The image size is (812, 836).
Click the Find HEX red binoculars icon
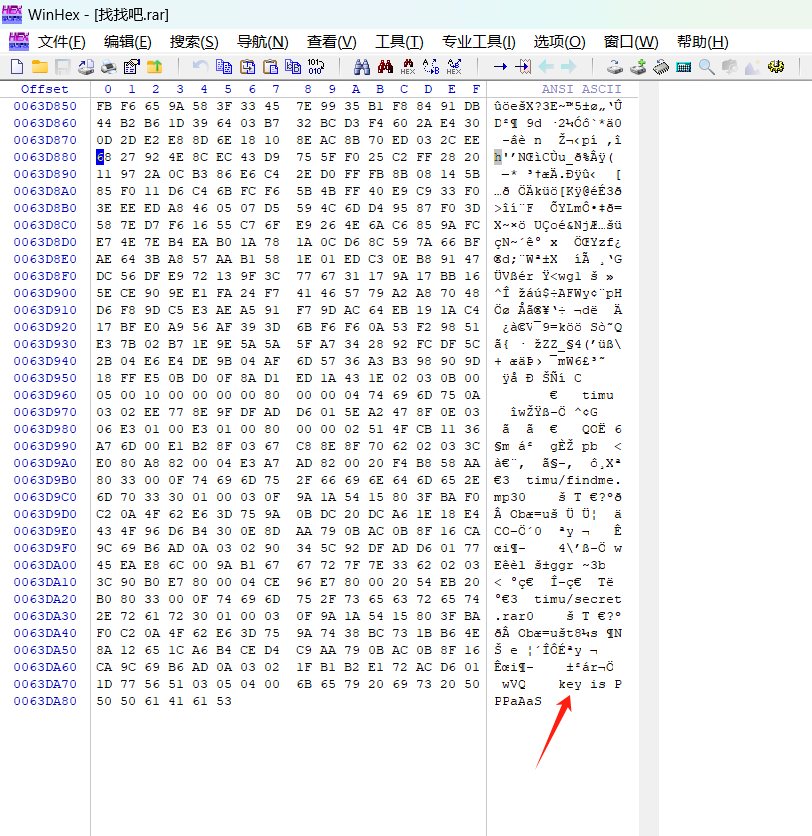tap(408, 67)
